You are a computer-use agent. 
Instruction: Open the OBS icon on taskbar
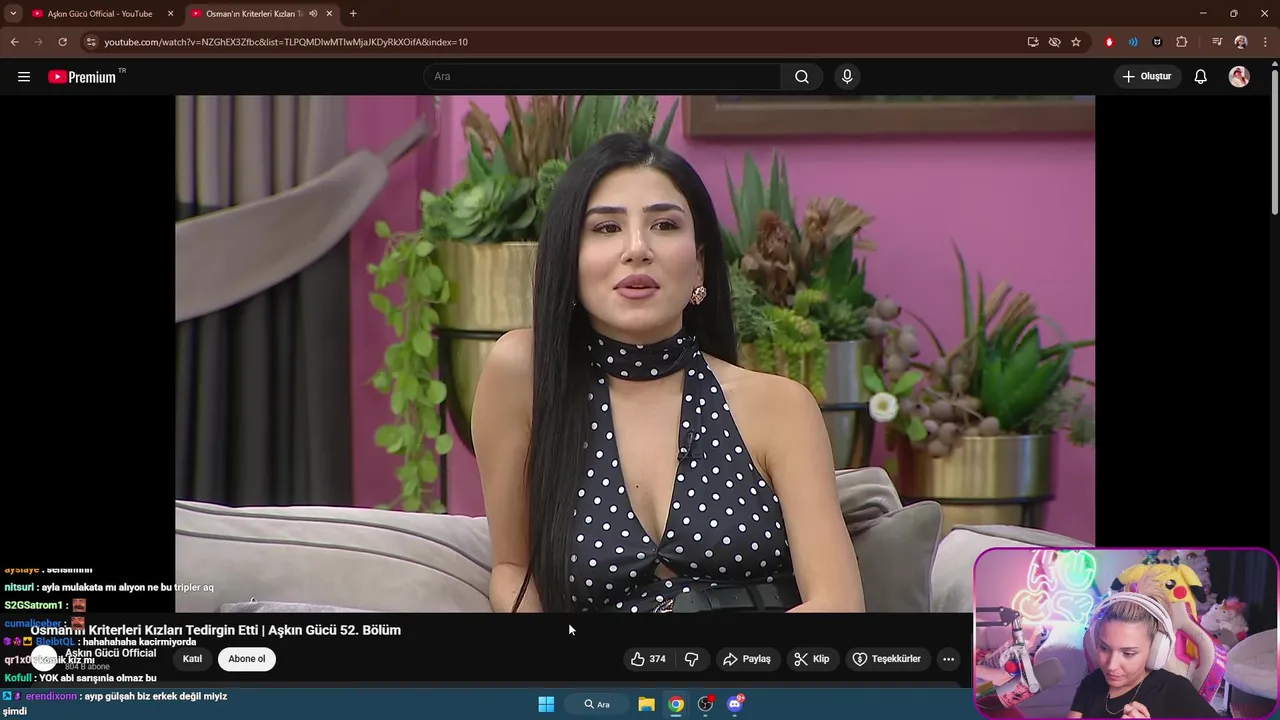(x=706, y=704)
